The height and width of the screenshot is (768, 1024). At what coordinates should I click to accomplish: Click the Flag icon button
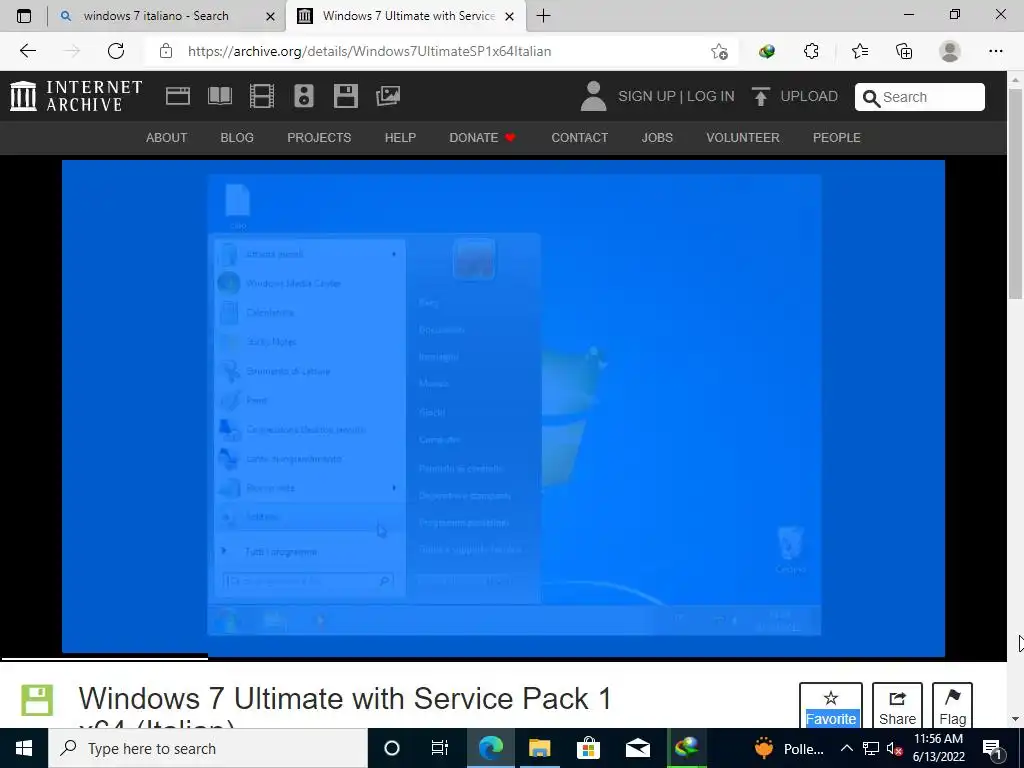coord(952,707)
